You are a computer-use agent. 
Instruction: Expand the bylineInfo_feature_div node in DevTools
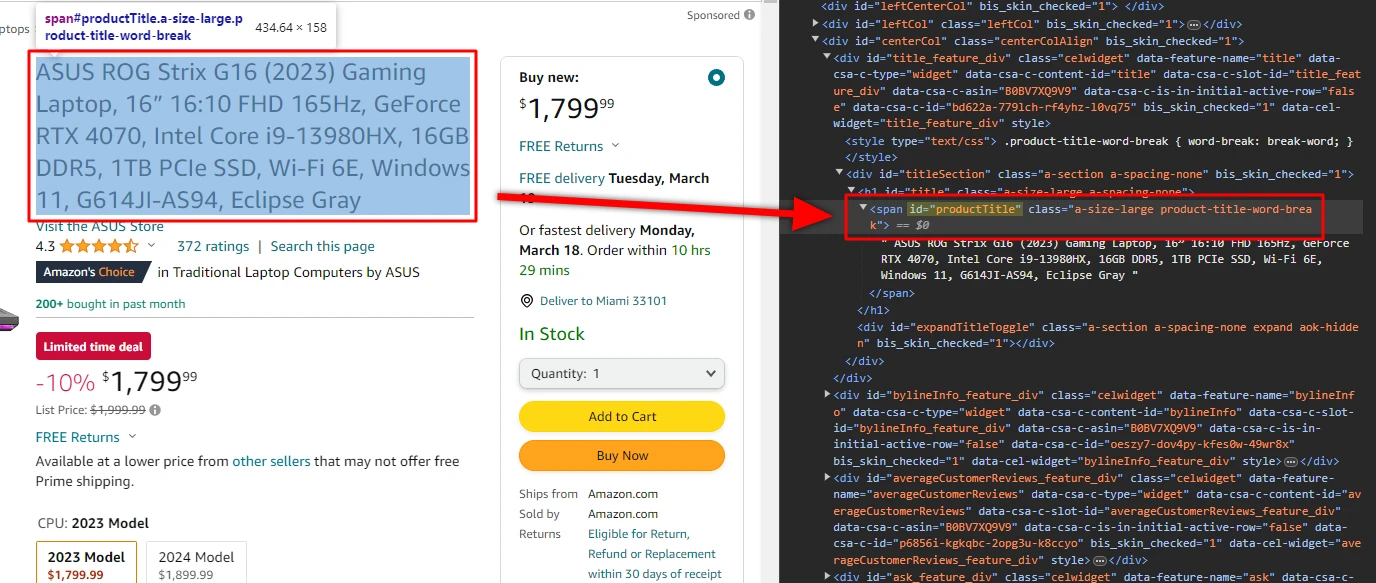[x=826, y=394]
